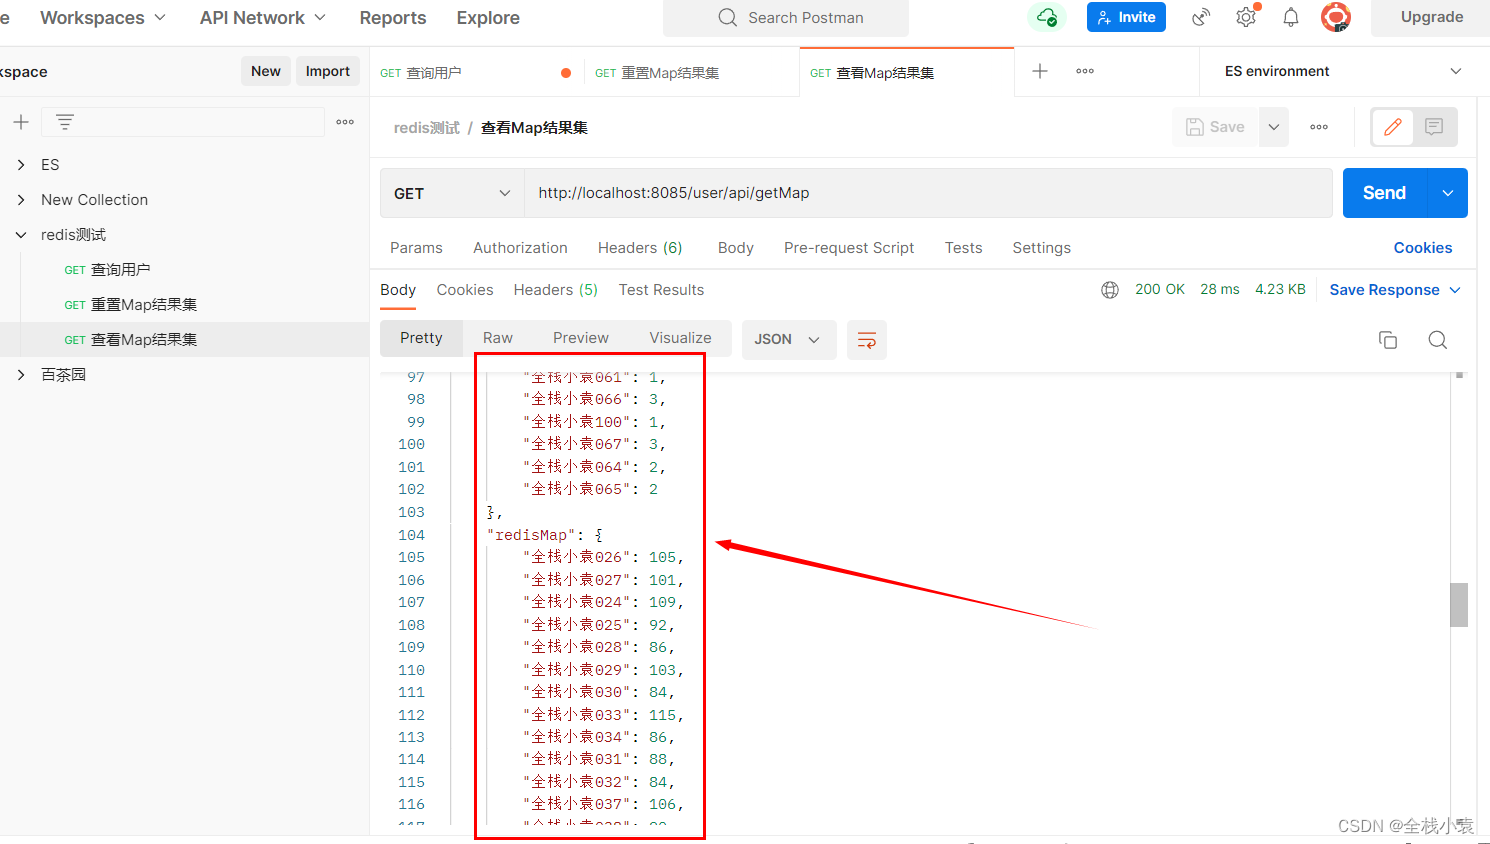Click the New button
The height and width of the screenshot is (844, 1490).
click(x=266, y=71)
